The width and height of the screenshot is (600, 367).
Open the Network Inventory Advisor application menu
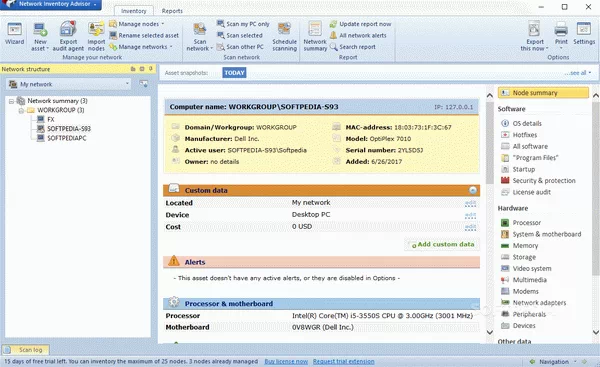[x=51, y=5]
